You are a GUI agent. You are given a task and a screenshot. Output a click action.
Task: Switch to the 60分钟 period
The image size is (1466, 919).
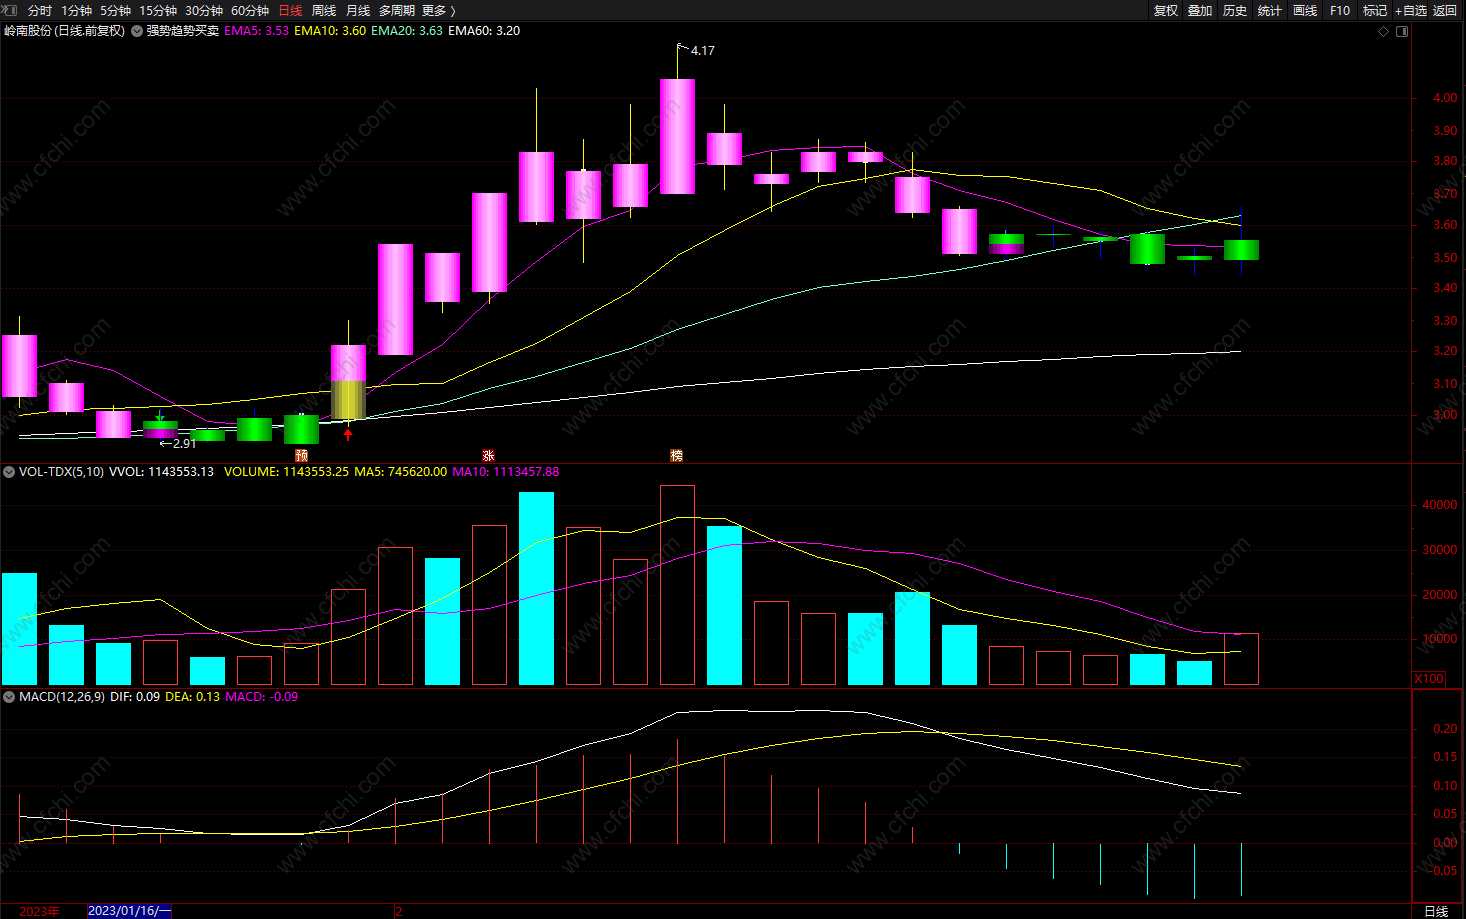[x=250, y=10]
